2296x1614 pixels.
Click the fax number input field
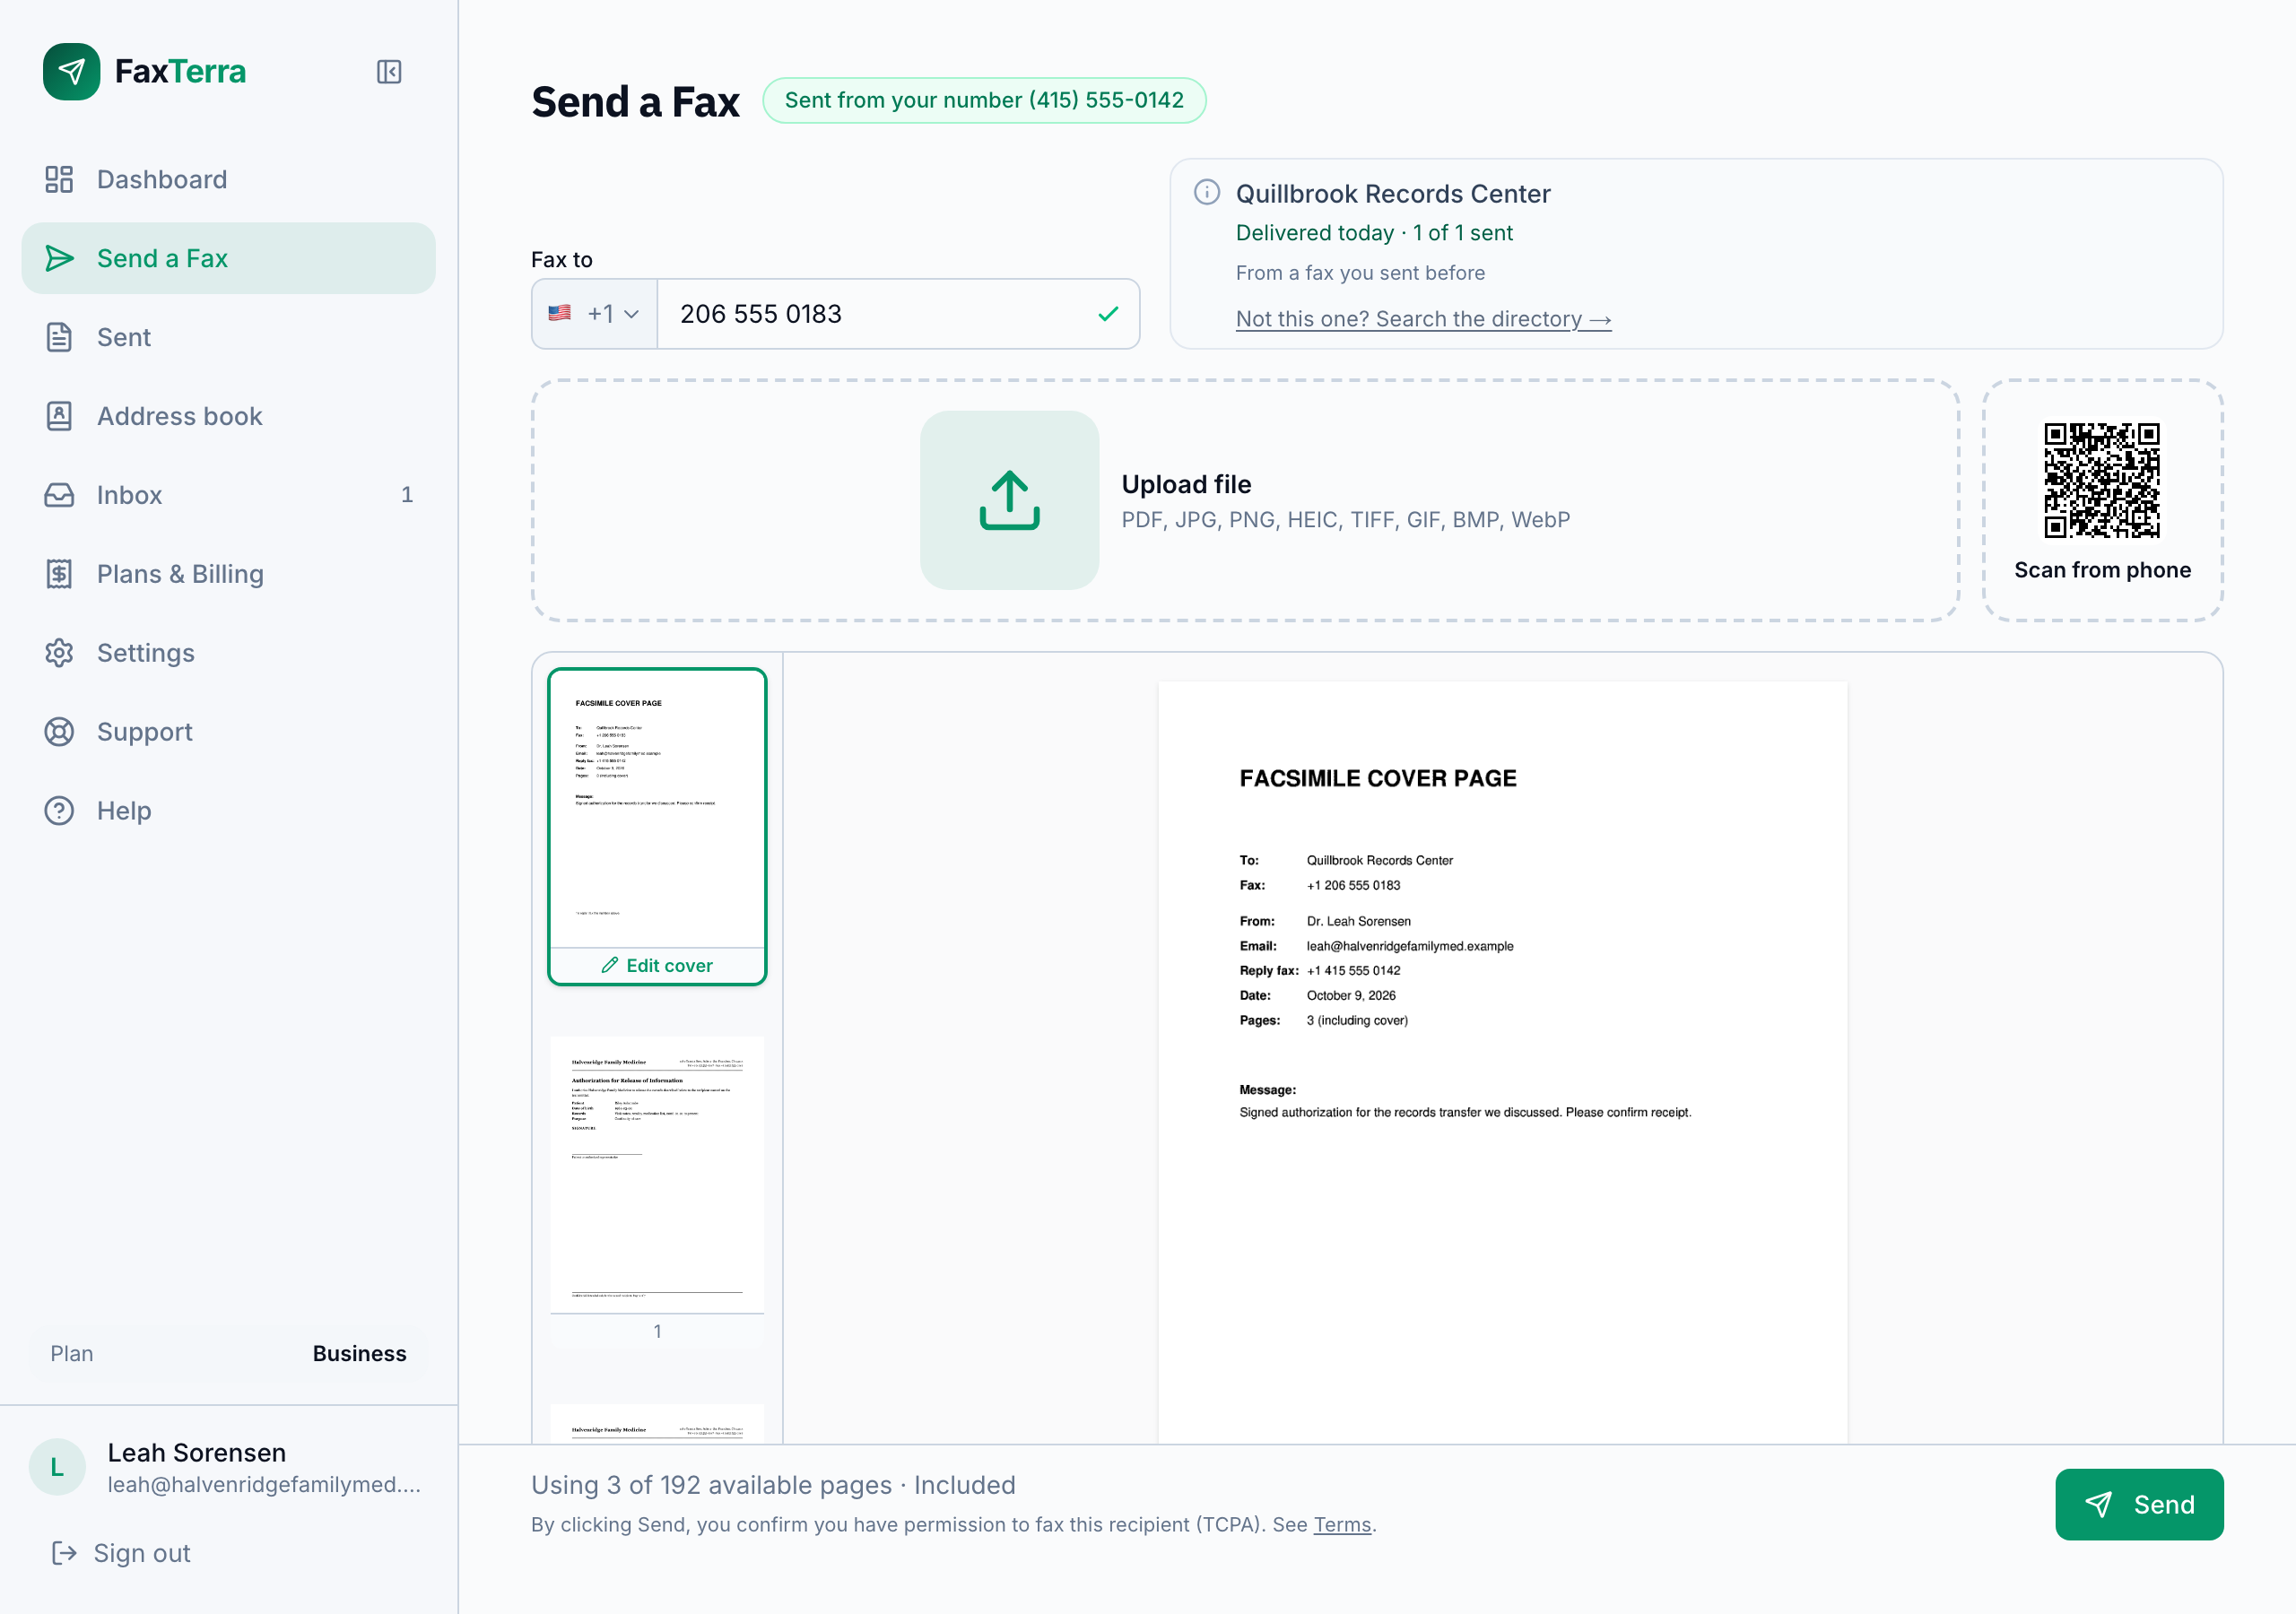898,314
